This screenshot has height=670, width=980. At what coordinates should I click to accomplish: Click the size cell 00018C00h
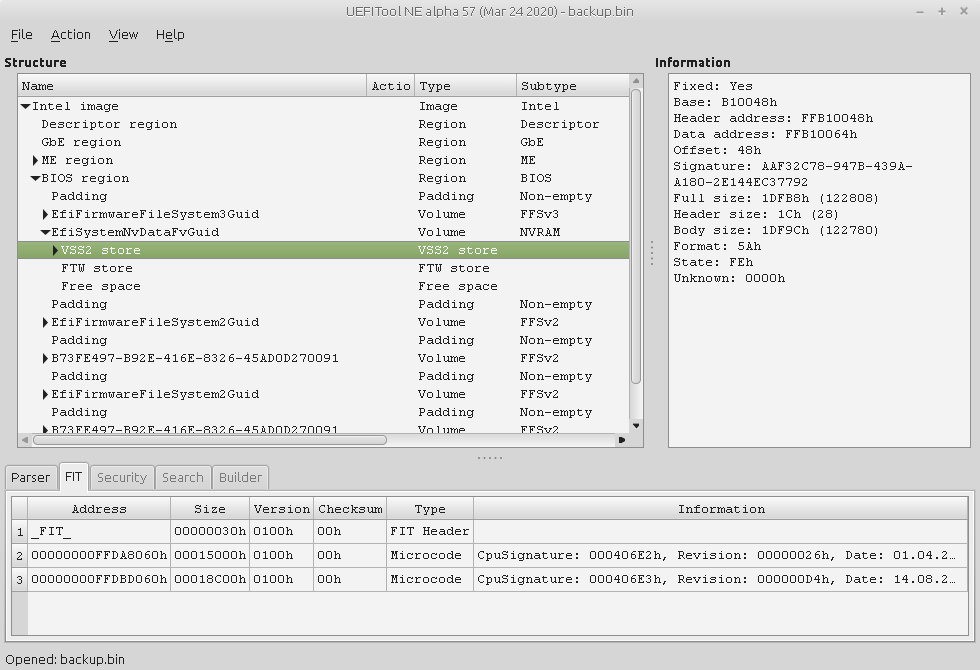[x=210, y=579]
